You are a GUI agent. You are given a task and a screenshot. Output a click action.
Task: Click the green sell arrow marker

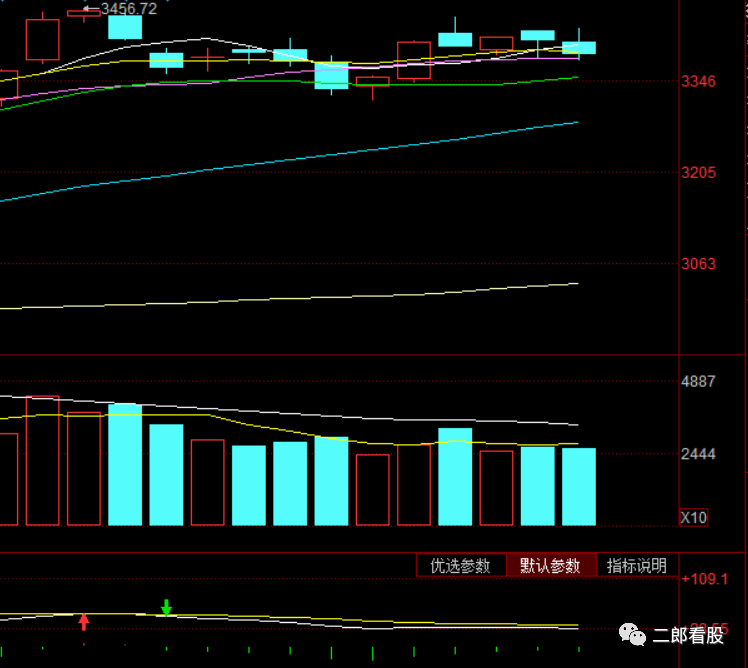(x=166, y=607)
